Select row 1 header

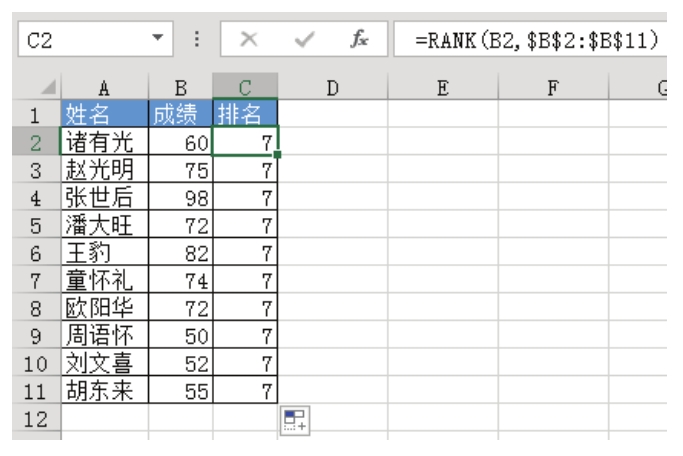pos(29,111)
